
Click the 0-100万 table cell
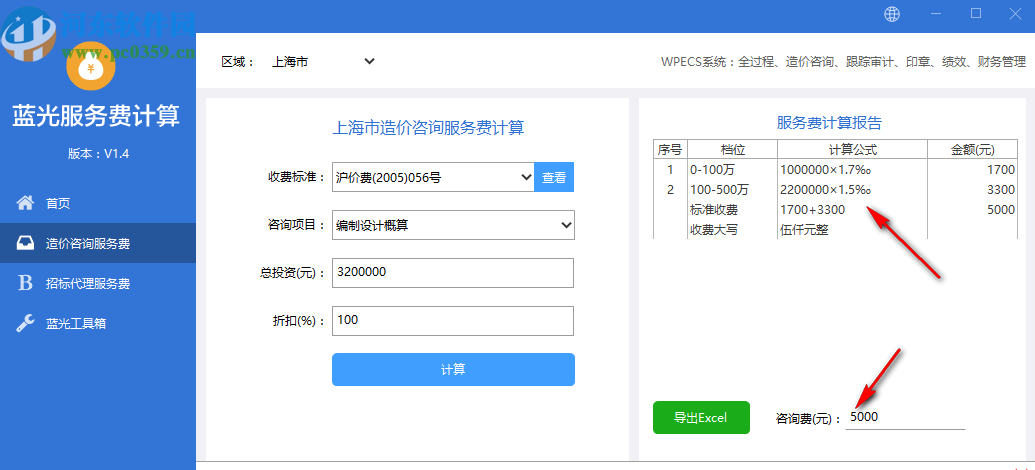732,170
